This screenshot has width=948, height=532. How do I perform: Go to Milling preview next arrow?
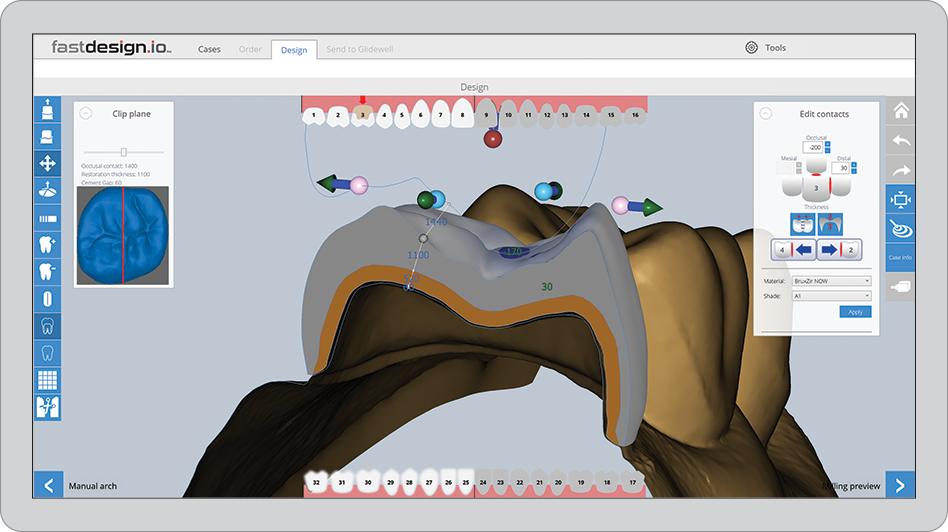[900, 485]
